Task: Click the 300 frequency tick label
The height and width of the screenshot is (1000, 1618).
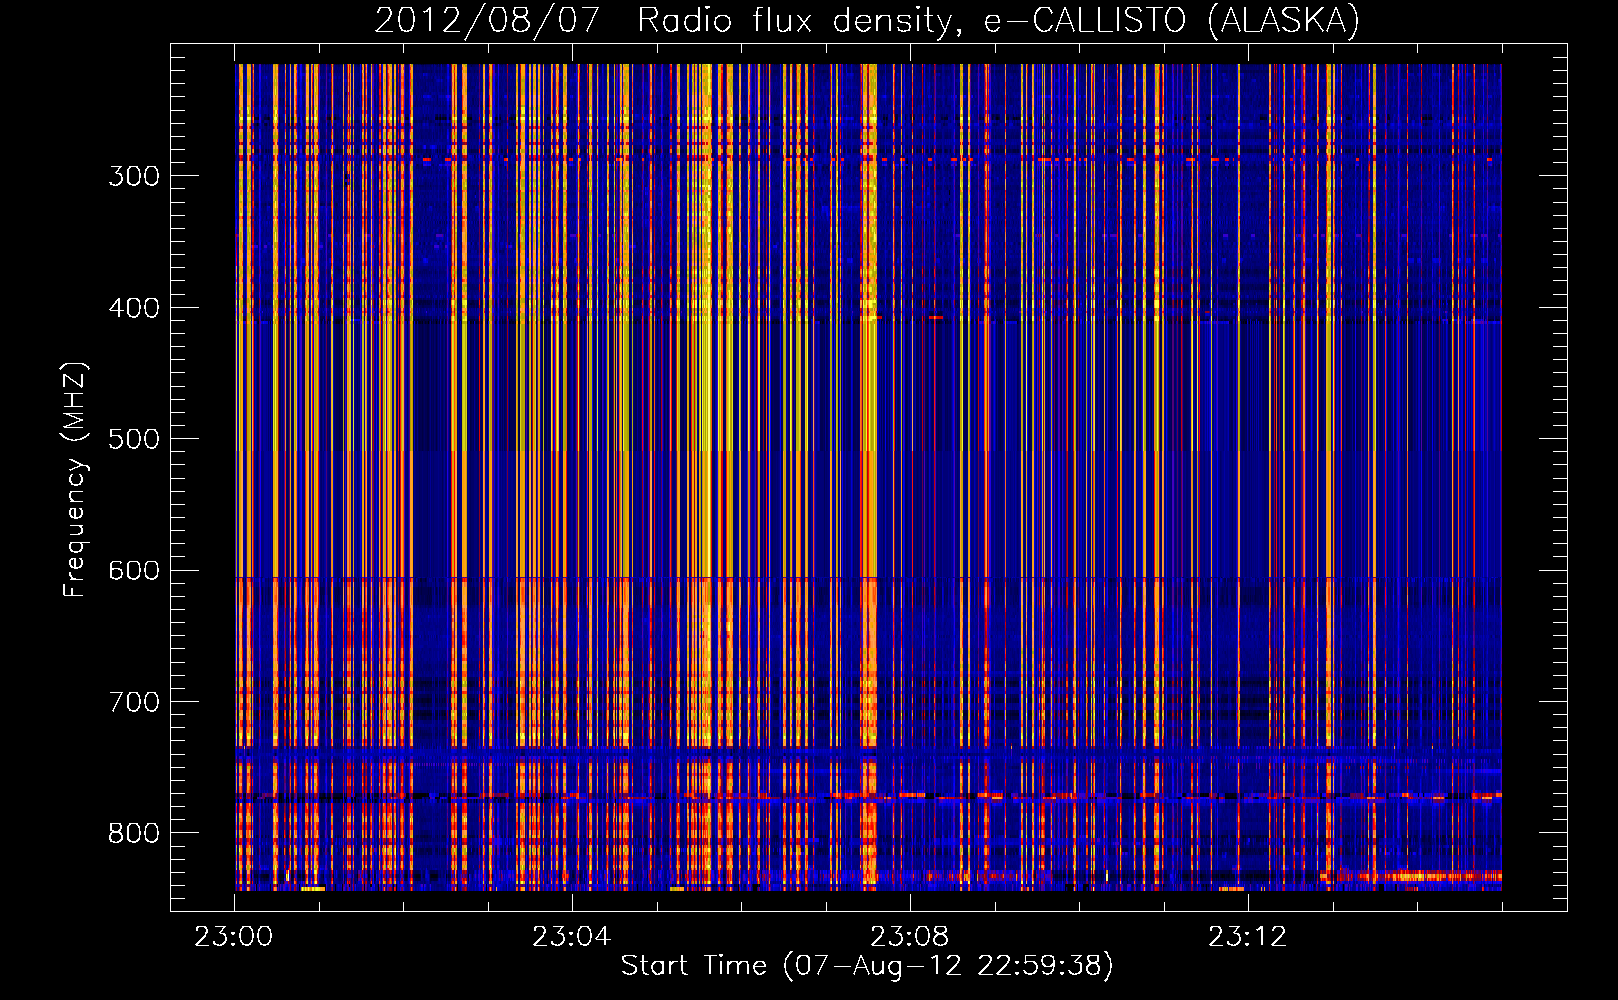Action: (x=134, y=176)
